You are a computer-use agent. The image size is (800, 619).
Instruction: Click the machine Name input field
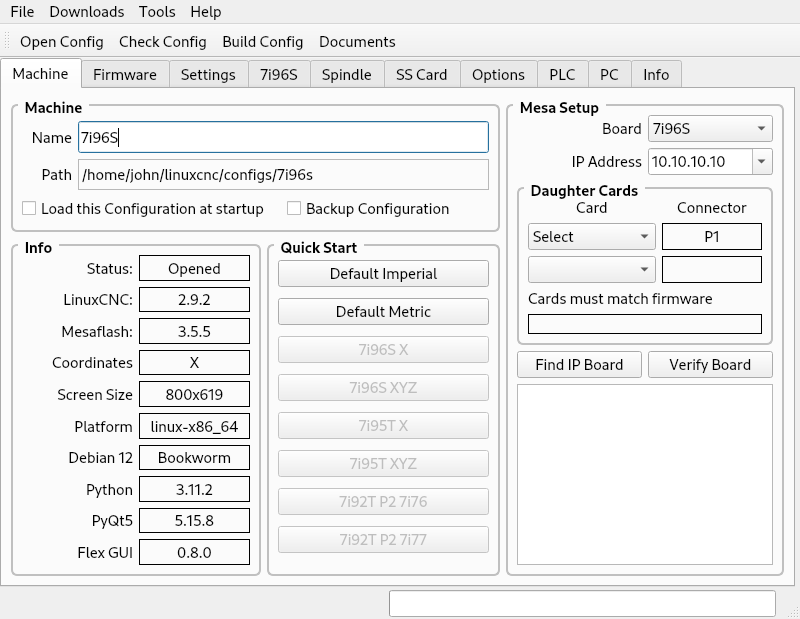tap(283, 137)
